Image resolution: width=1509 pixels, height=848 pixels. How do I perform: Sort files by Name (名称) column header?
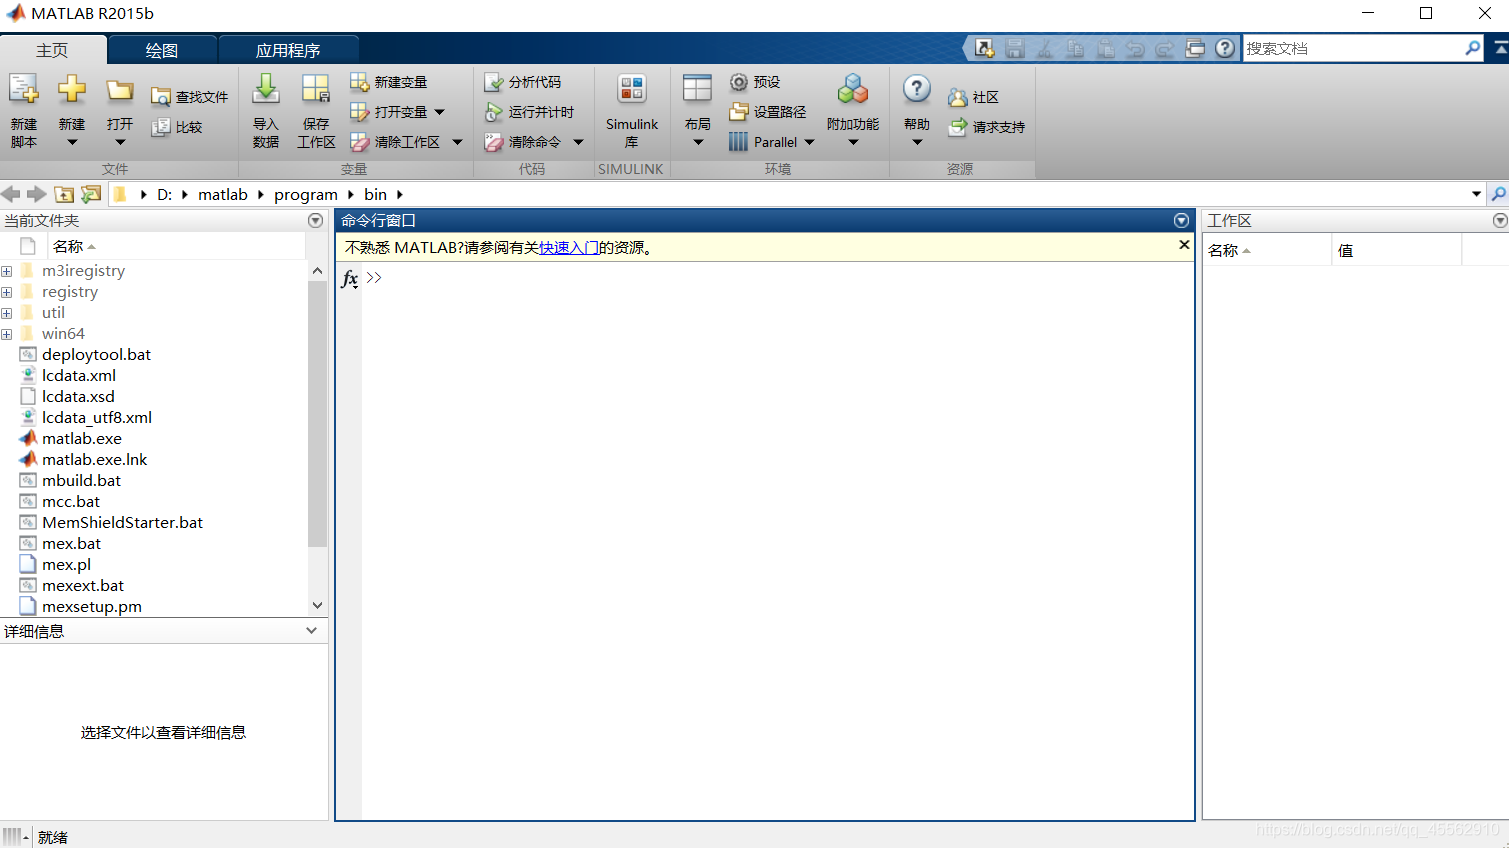coord(176,246)
